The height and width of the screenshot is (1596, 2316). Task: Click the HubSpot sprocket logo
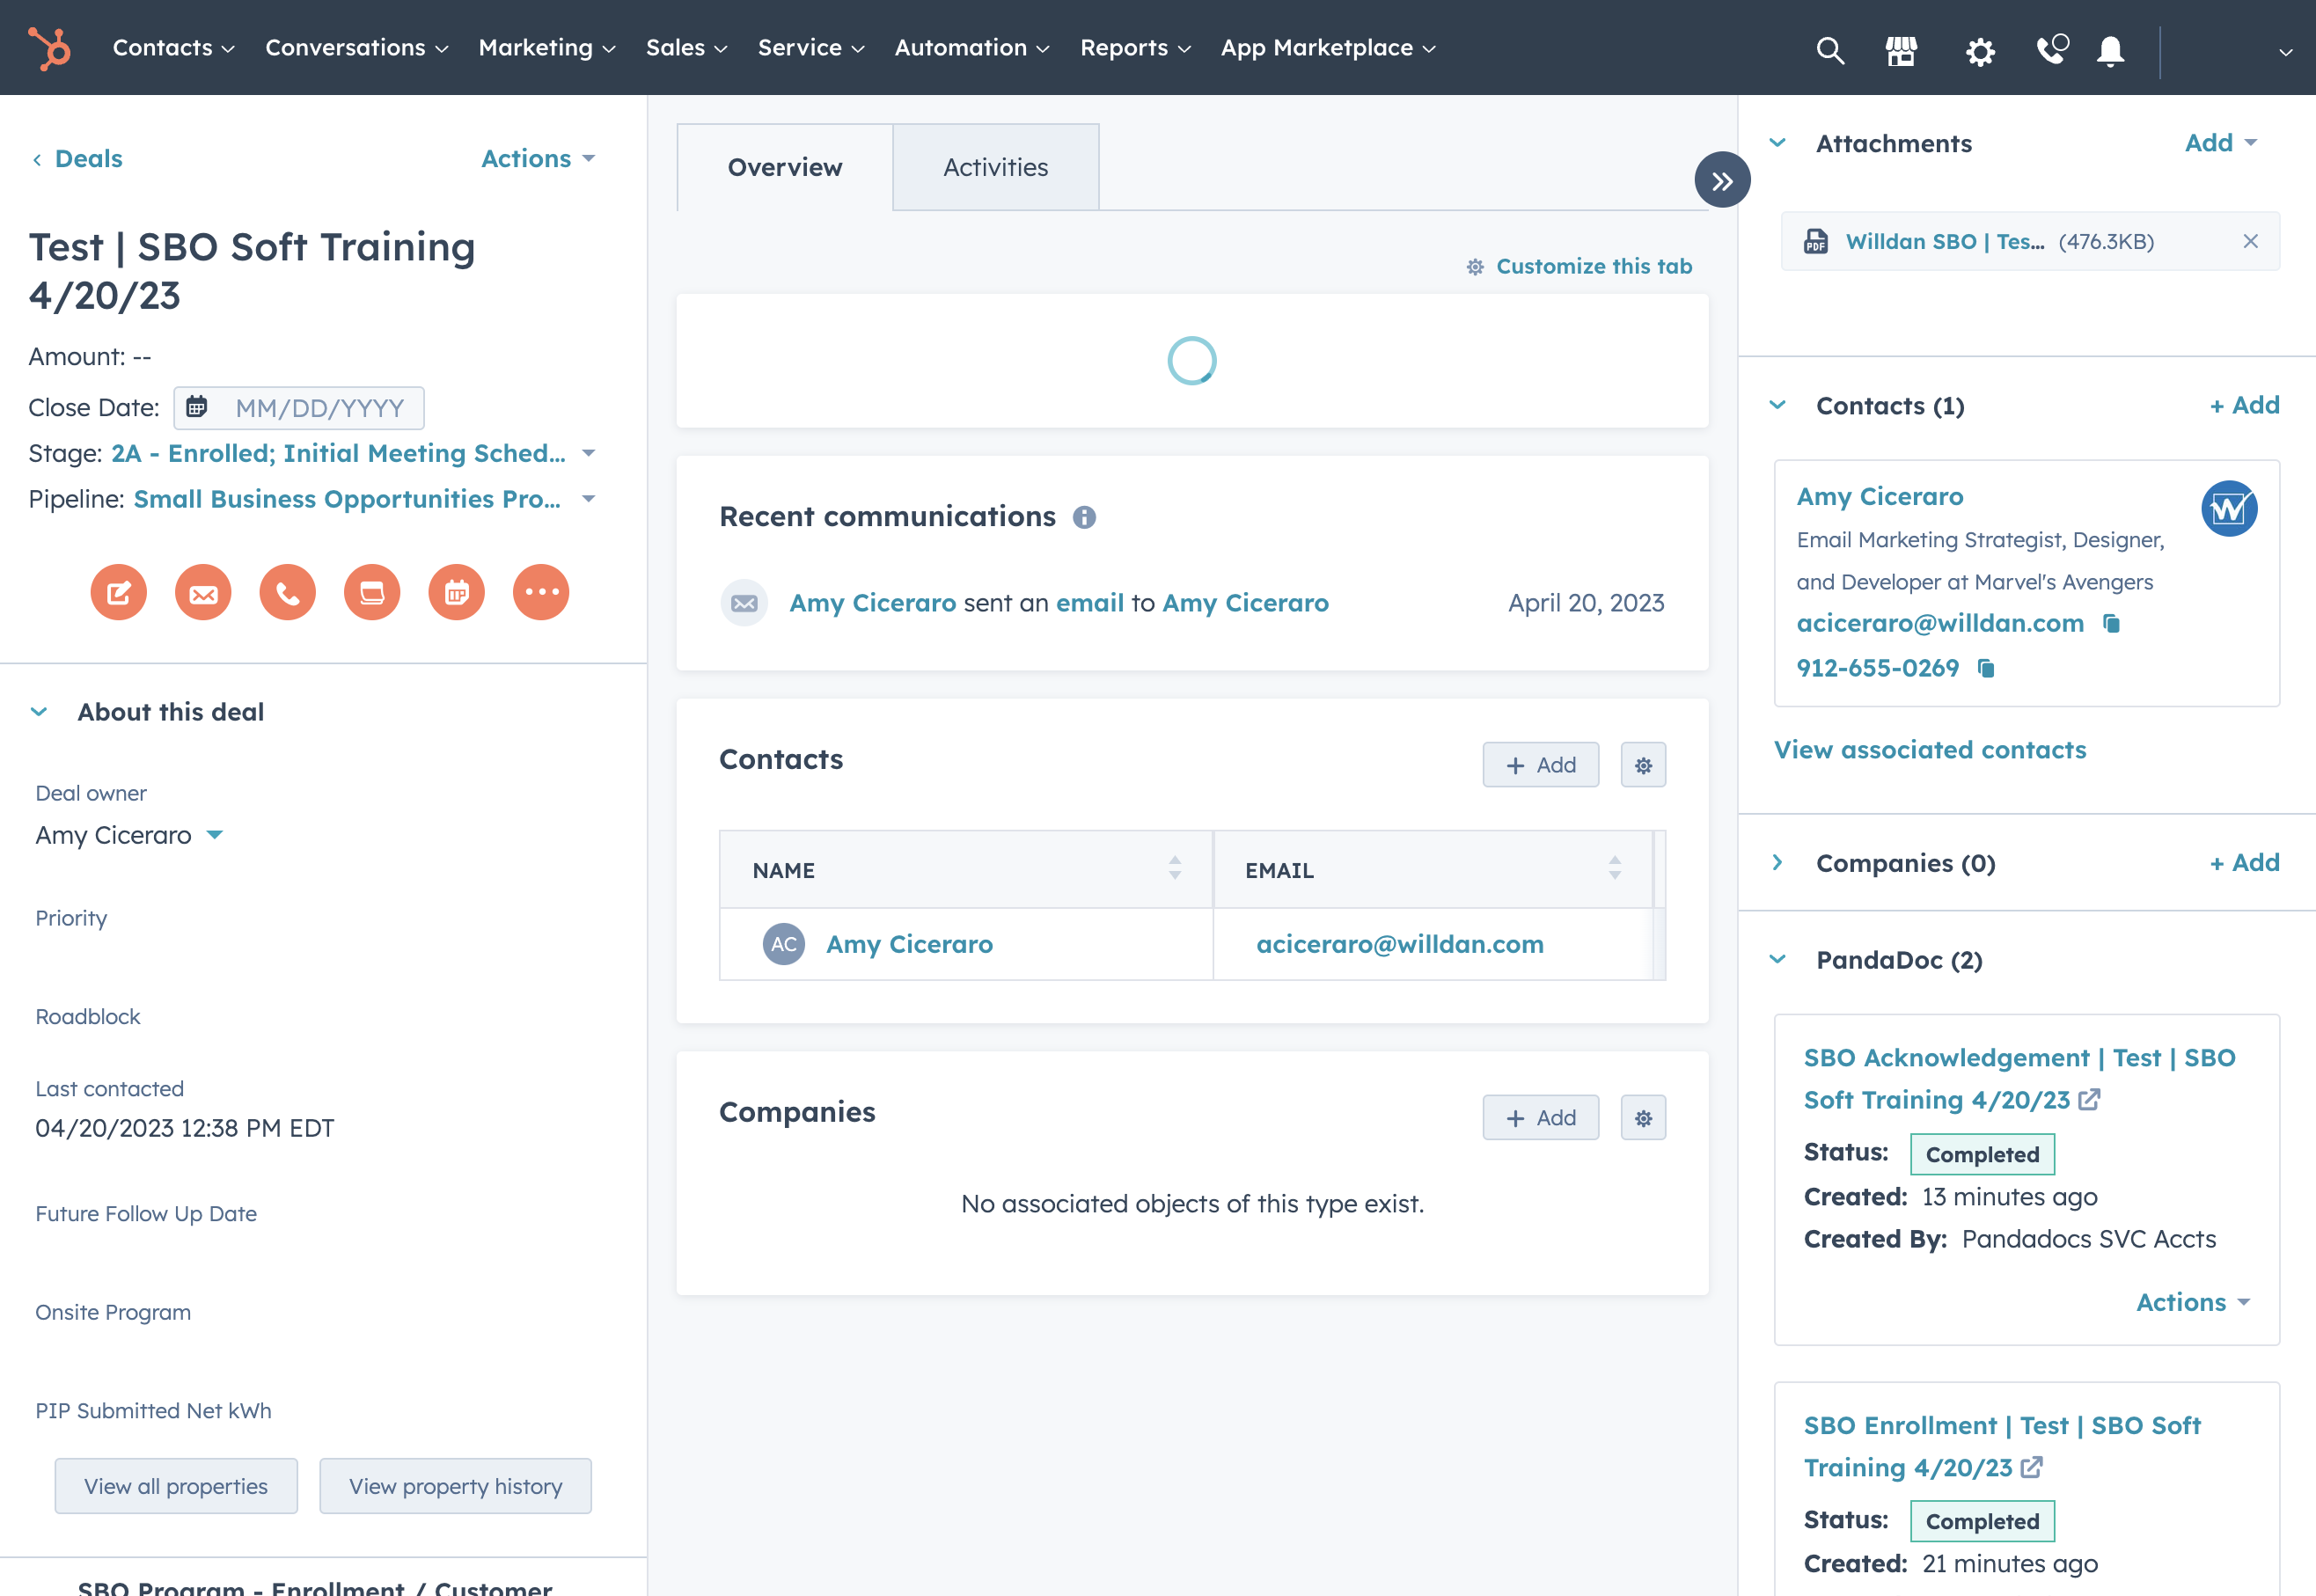coord(49,48)
